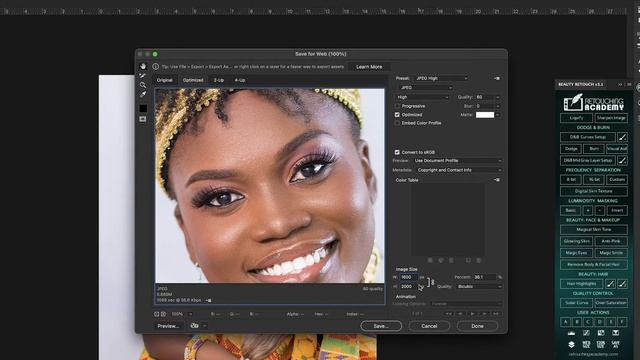Switch to the Original tab
This screenshot has height=360, width=640.
point(165,80)
